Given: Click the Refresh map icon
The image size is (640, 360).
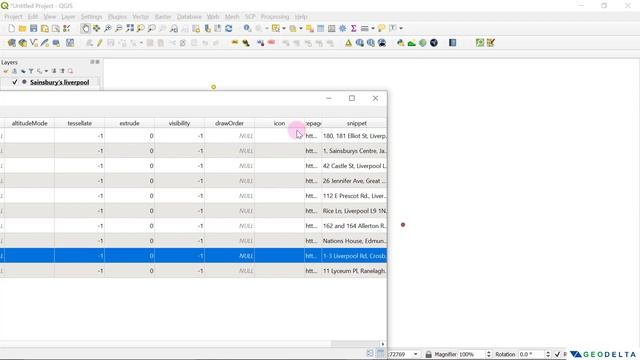Looking at the screenshot, I should click(229, 28).
